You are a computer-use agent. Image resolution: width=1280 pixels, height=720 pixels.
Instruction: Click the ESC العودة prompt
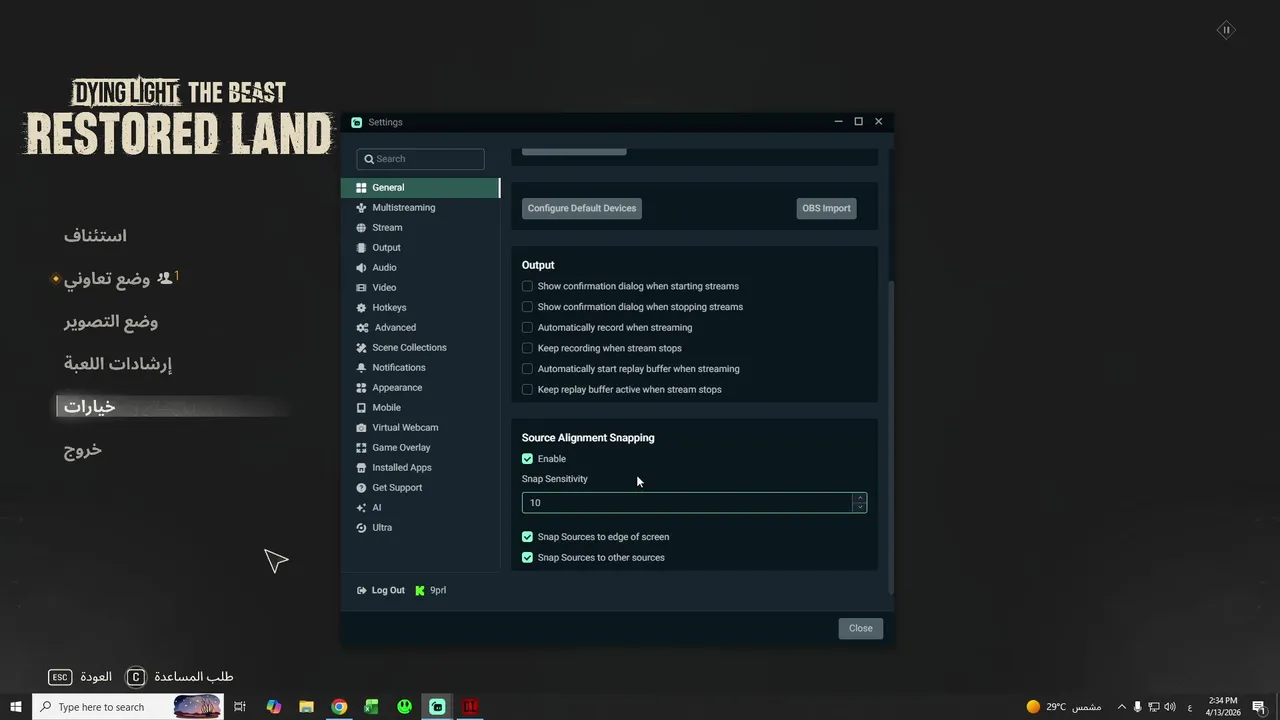(x=80, y=677)
